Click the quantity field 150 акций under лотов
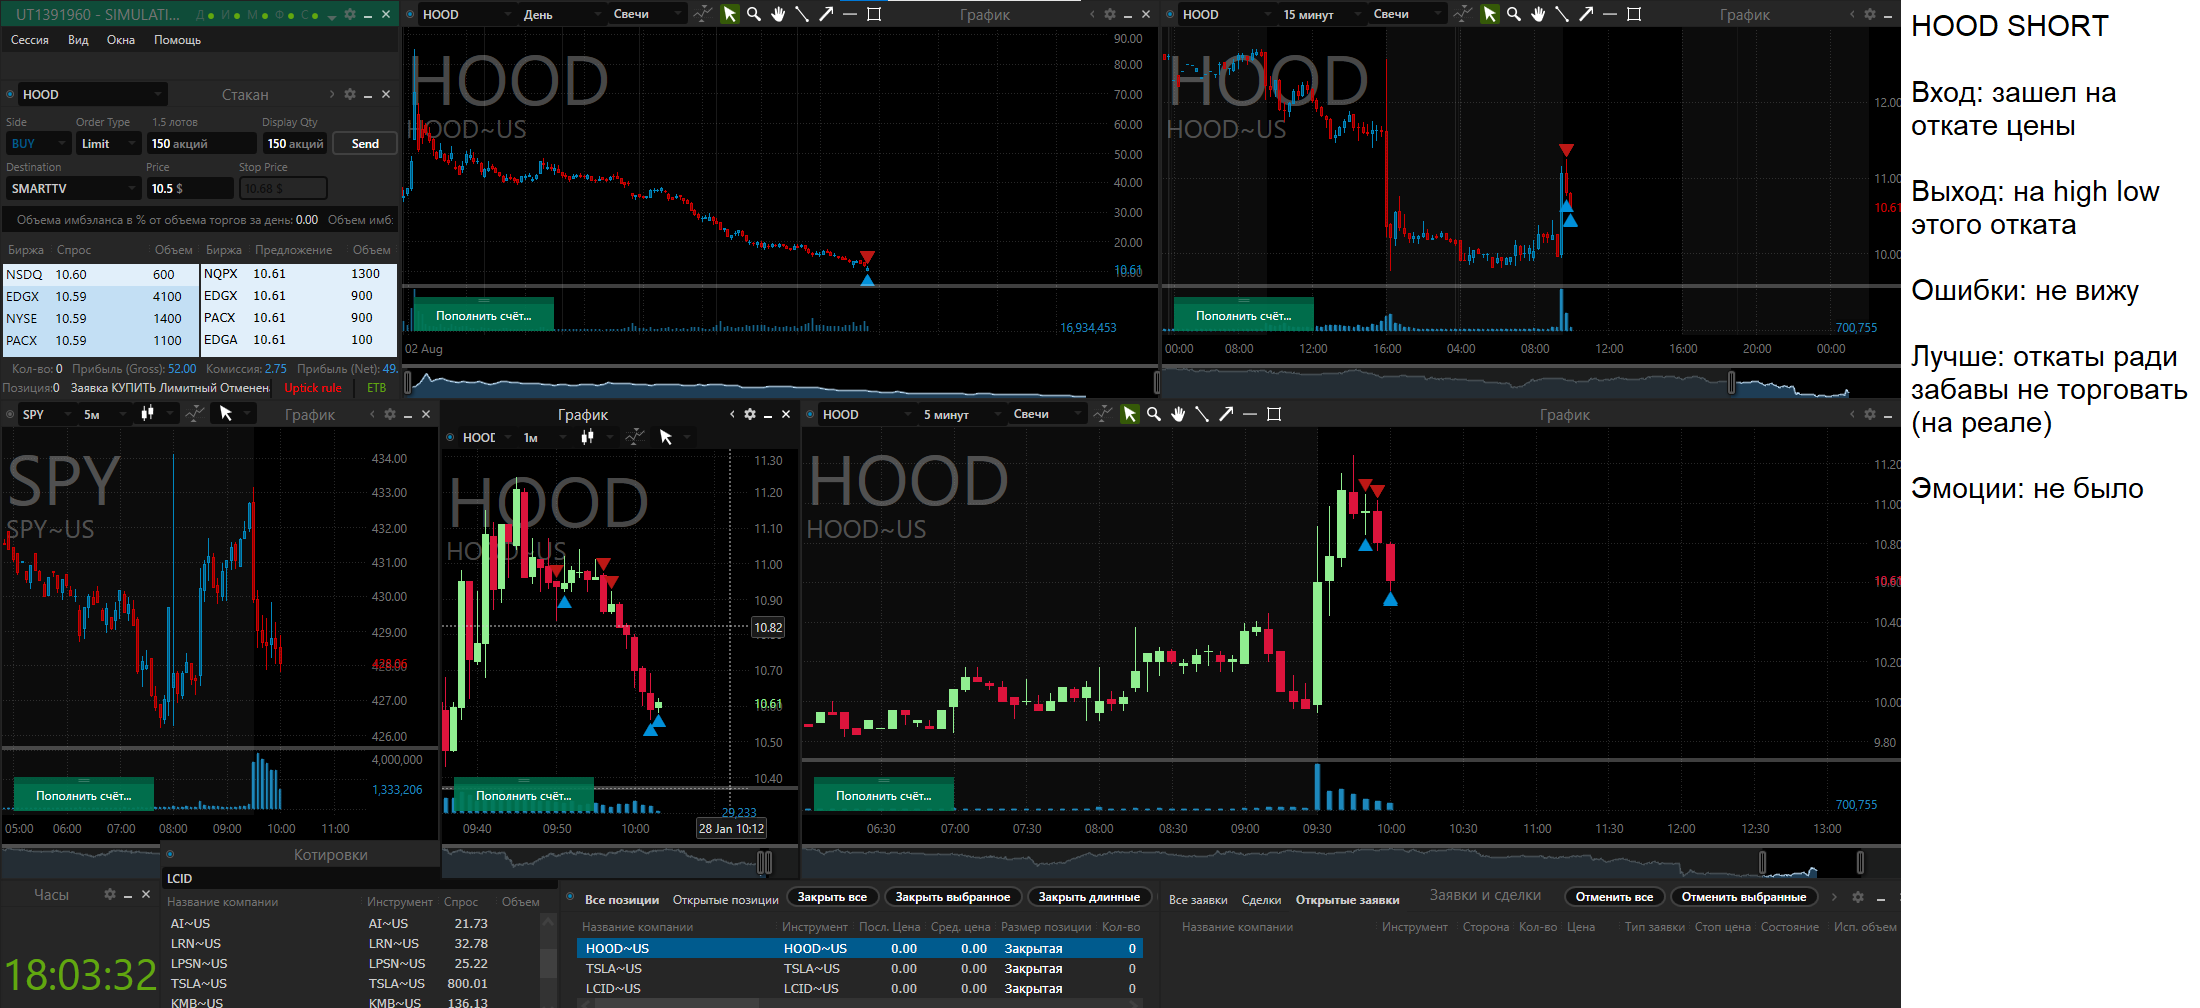 coord(201,144)
